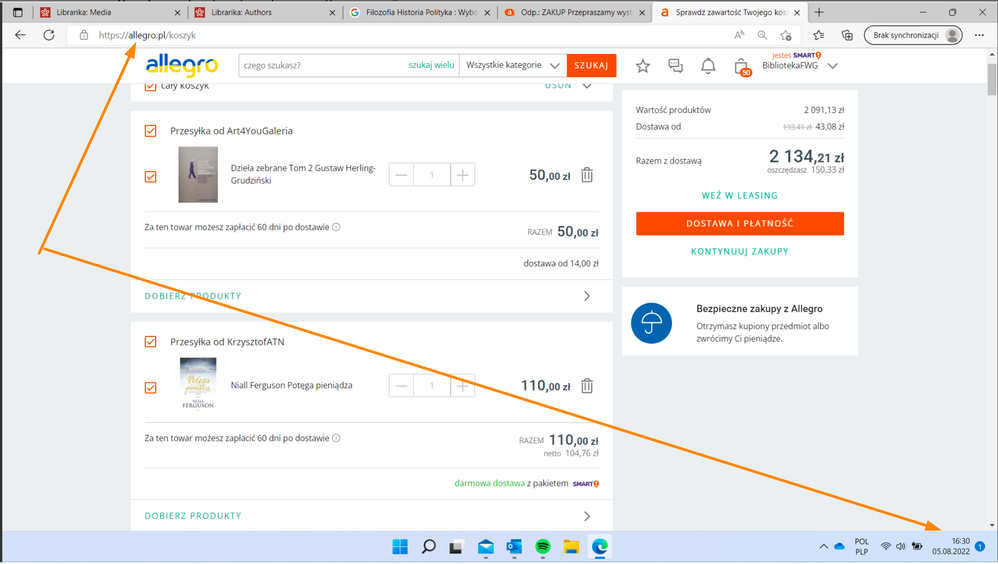
Task: Expand Dobierz produkty arrow for KrzysztofATN
Action: [587, 516]
